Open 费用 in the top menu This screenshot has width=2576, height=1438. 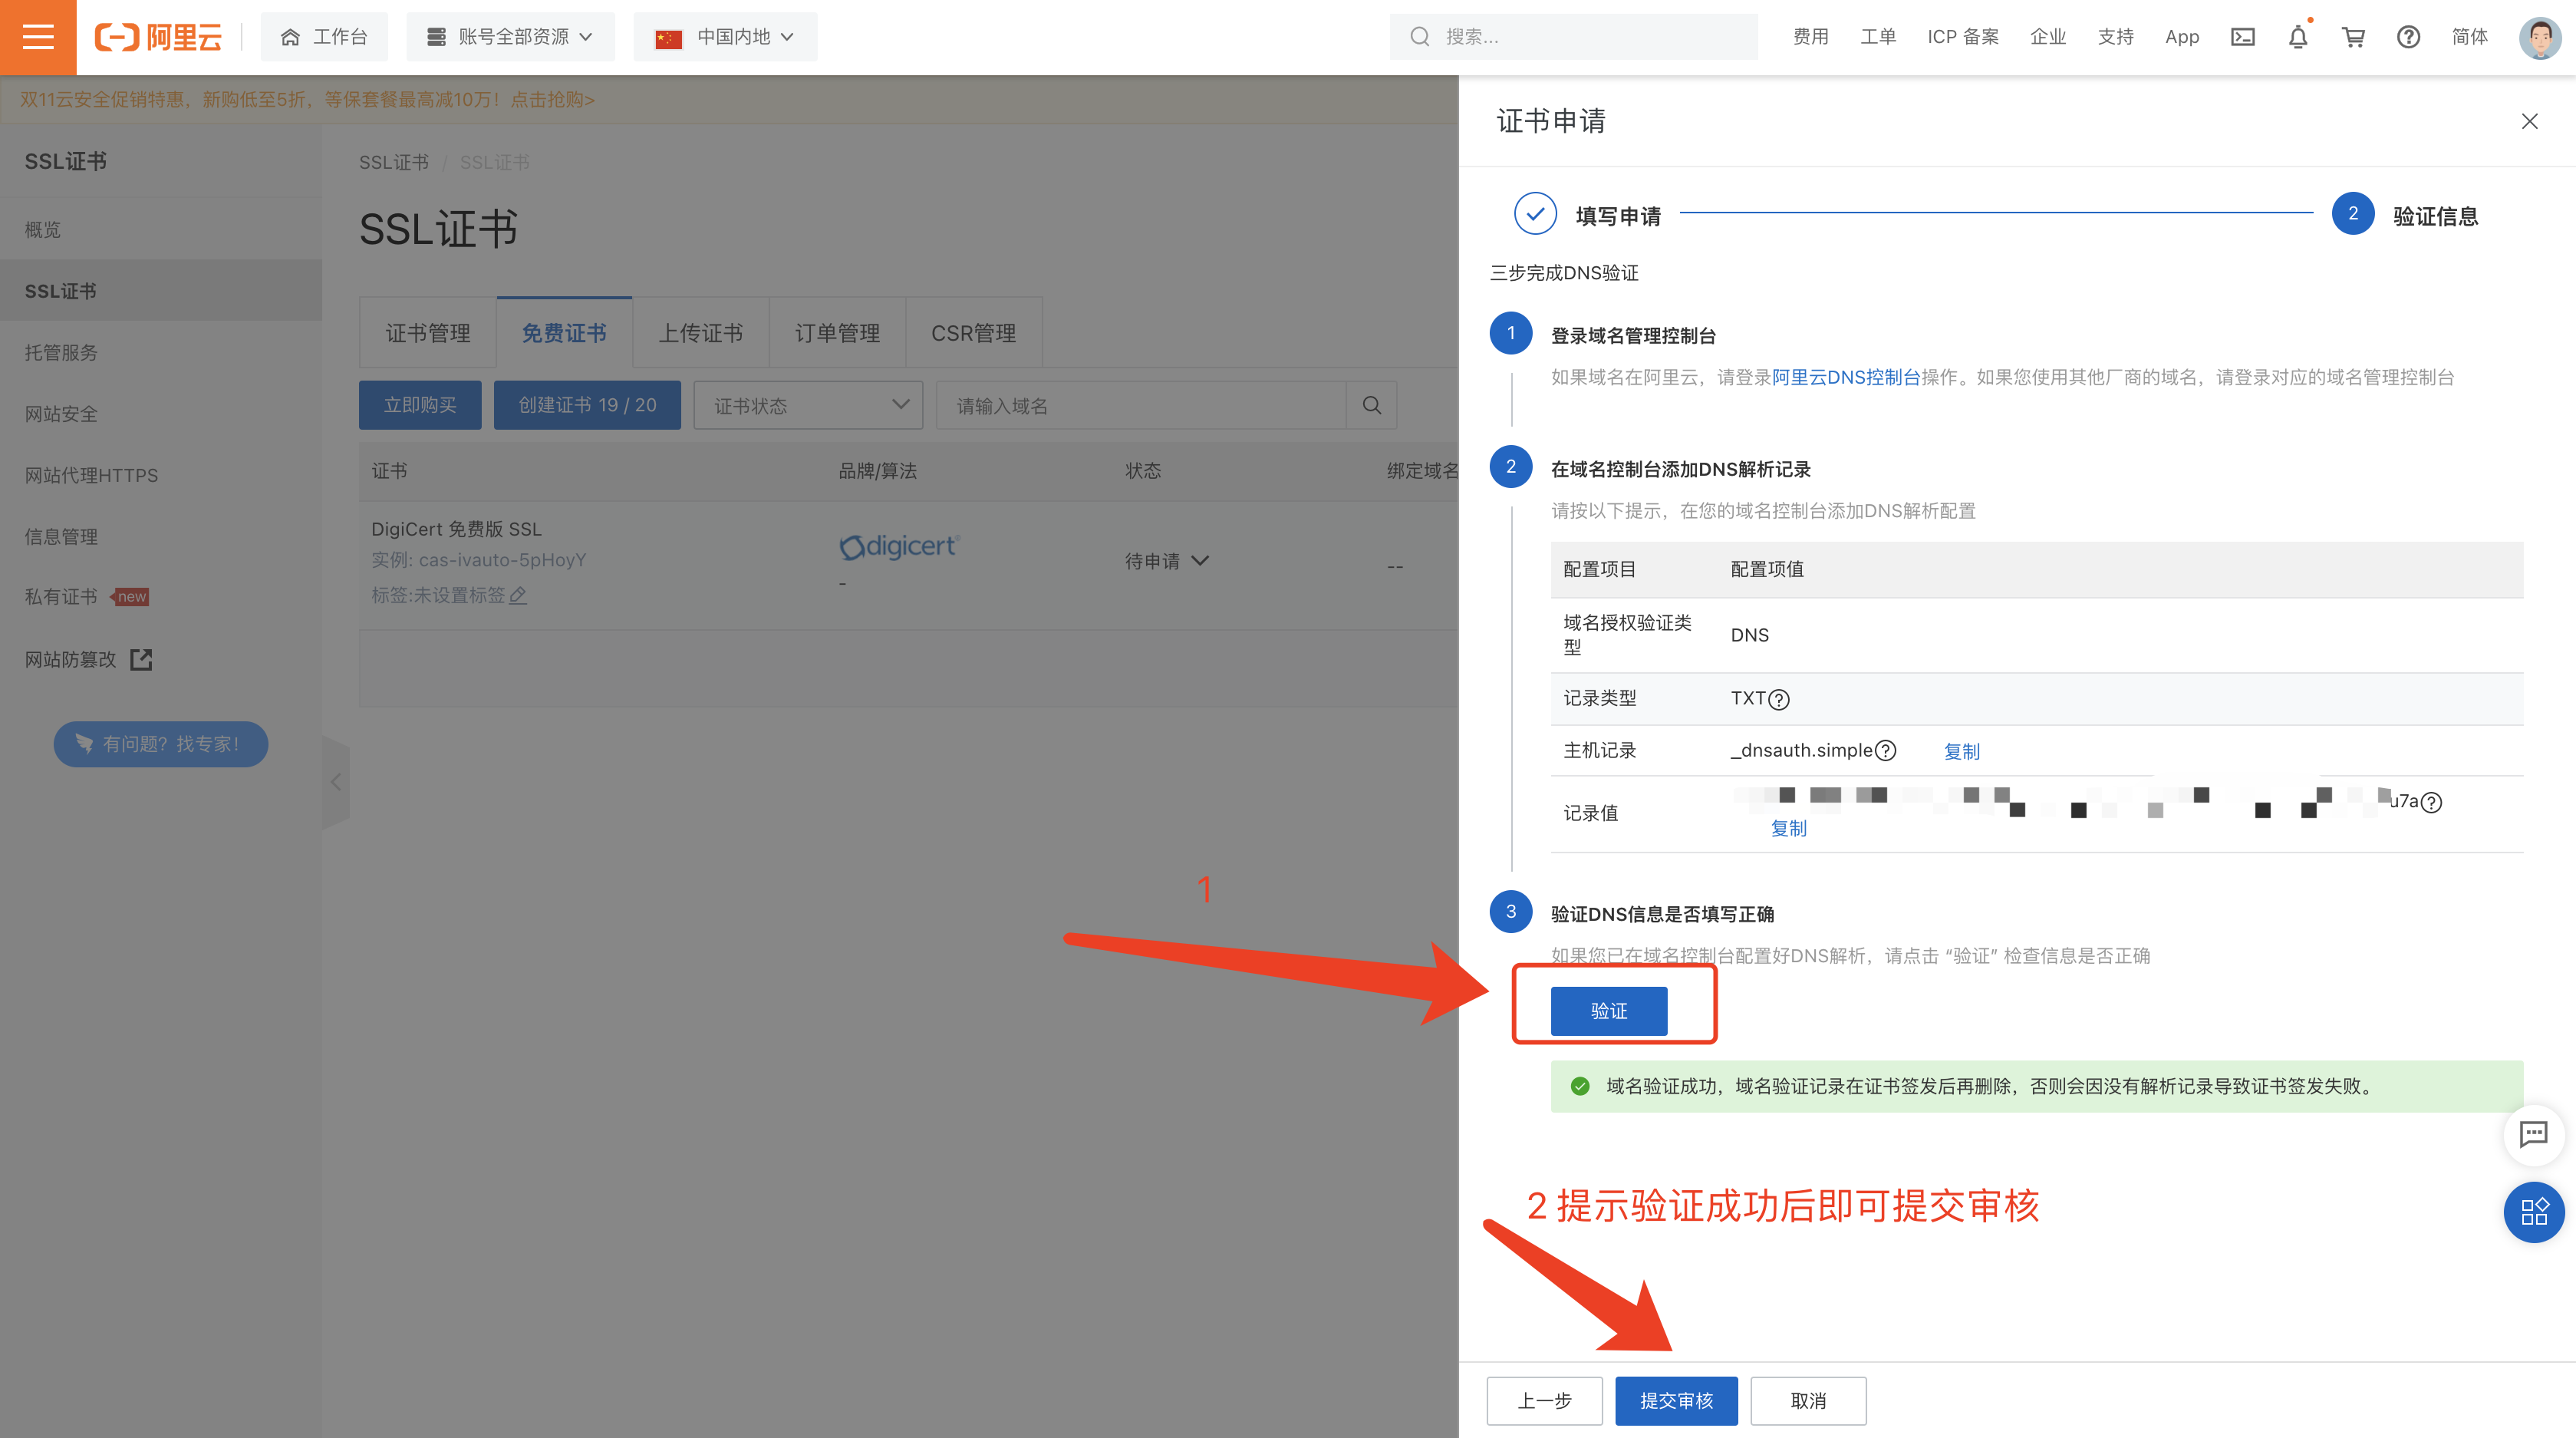click(x=1810, y=37)
